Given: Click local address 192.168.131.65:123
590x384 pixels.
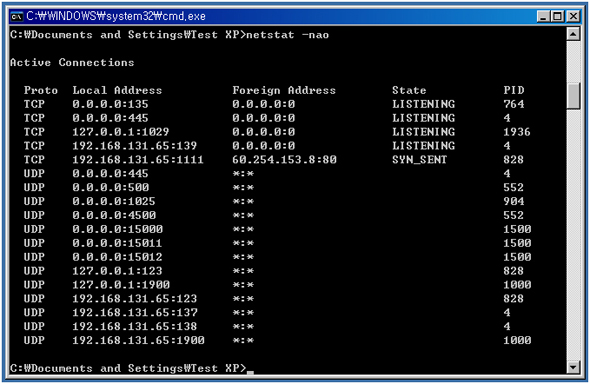Looking at the screenshot, I should click(134, 299).
